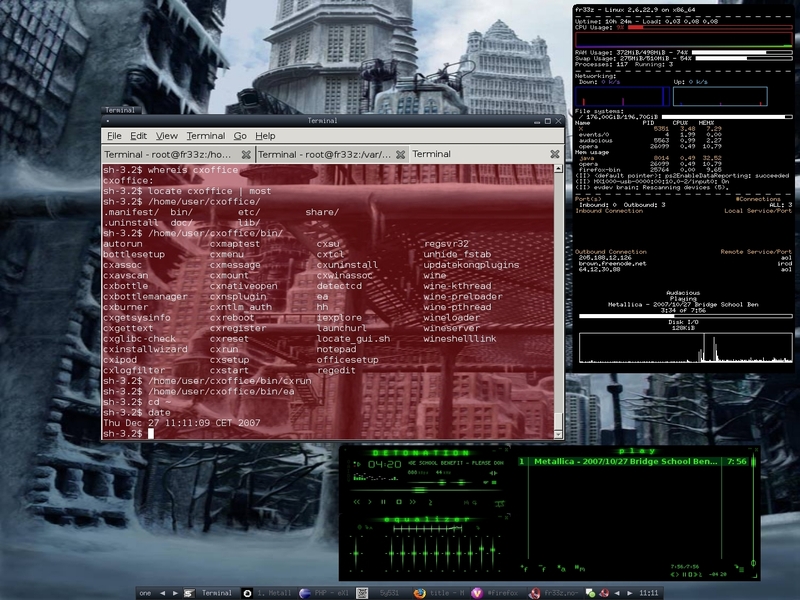Click Terminal icon in taskbar
This screenshot has width=800, height=600.
pos(189,593)
